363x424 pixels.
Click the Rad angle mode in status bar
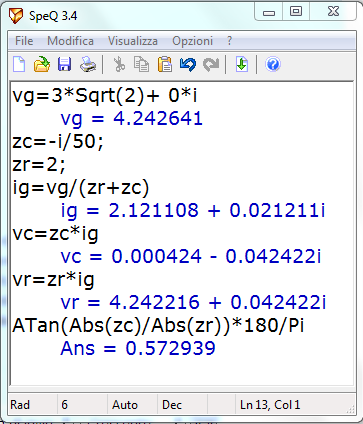tap(20, 405)
